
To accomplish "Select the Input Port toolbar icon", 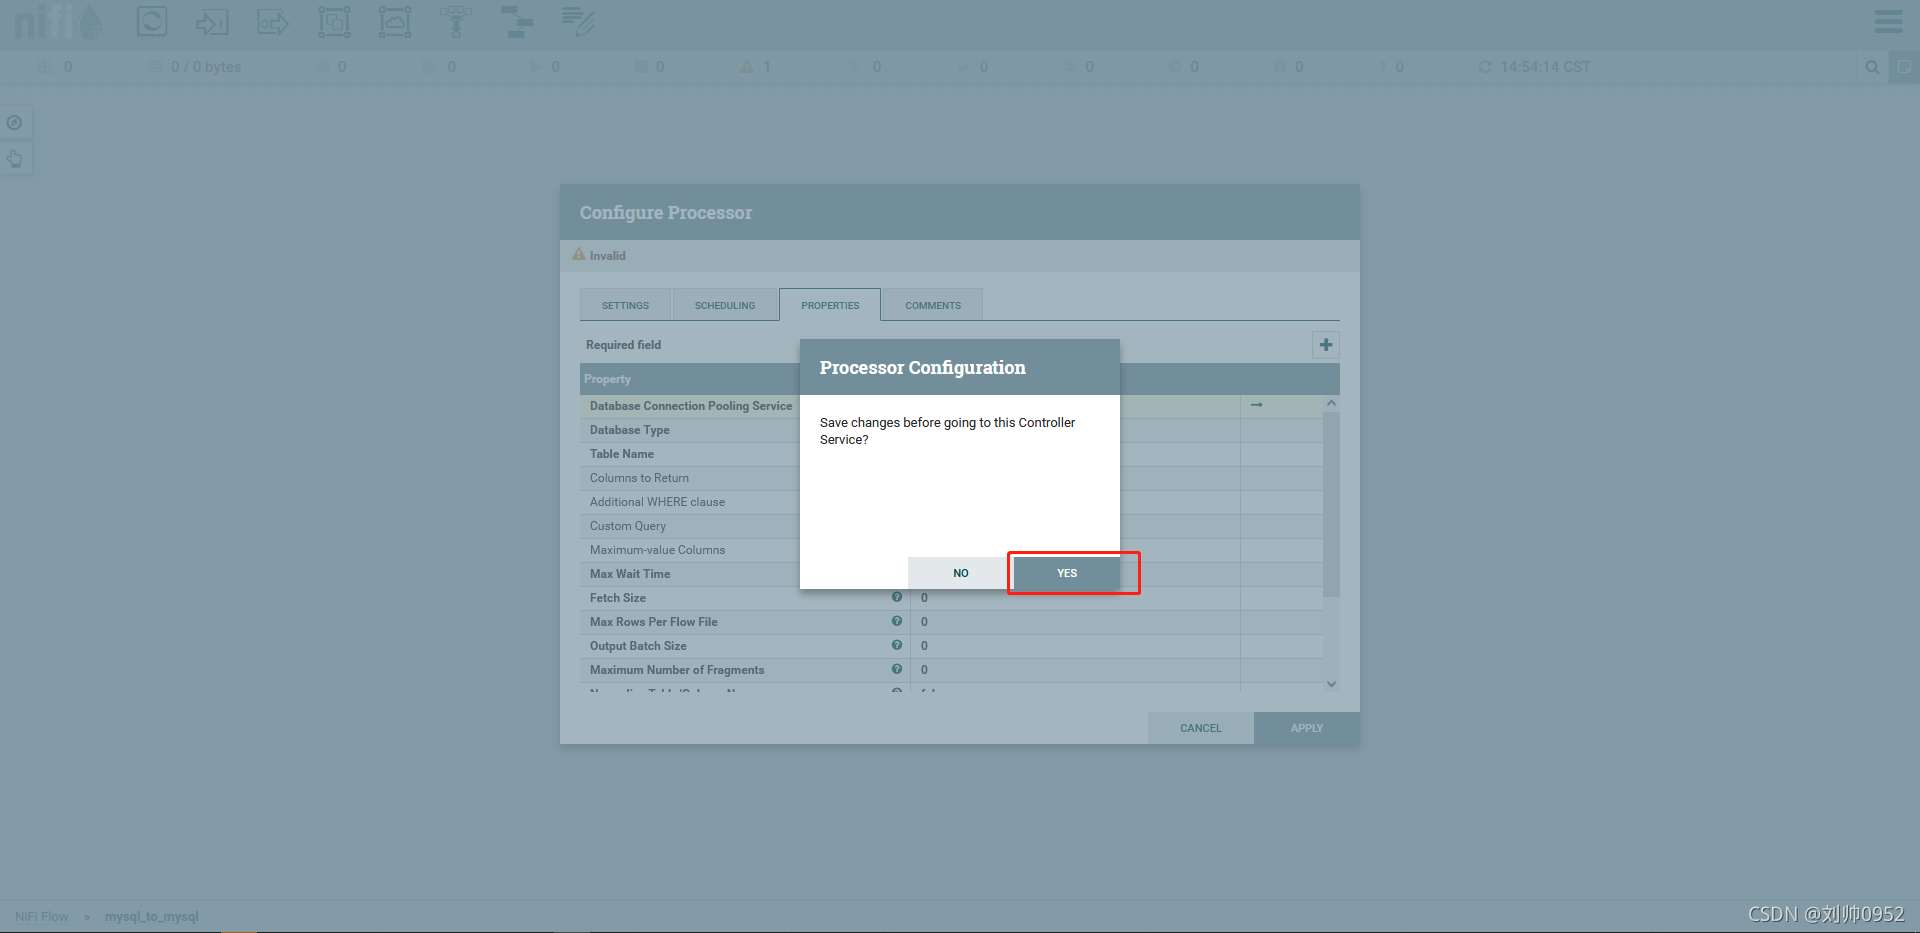I will [x=212, y=21].
